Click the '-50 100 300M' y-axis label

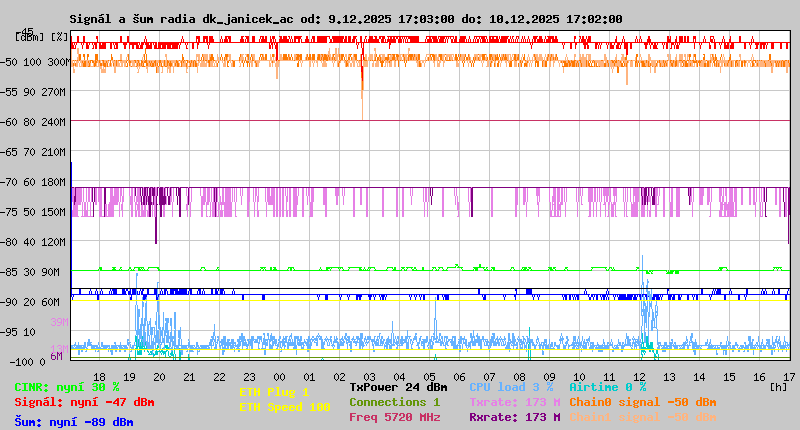(34, 62)
